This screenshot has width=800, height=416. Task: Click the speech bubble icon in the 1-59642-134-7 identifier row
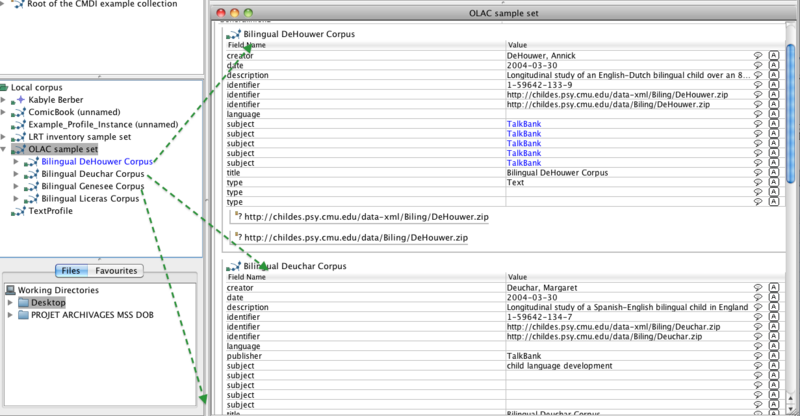pyautogui.click(x=758, y=316)
